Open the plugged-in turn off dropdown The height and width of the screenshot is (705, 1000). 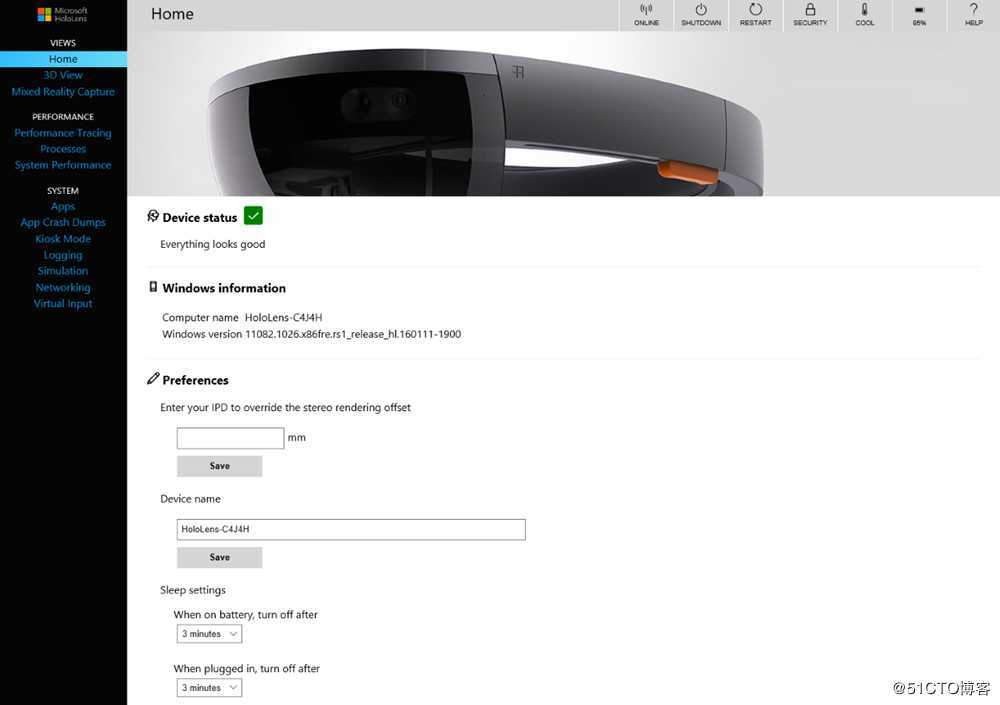point(209,688)
